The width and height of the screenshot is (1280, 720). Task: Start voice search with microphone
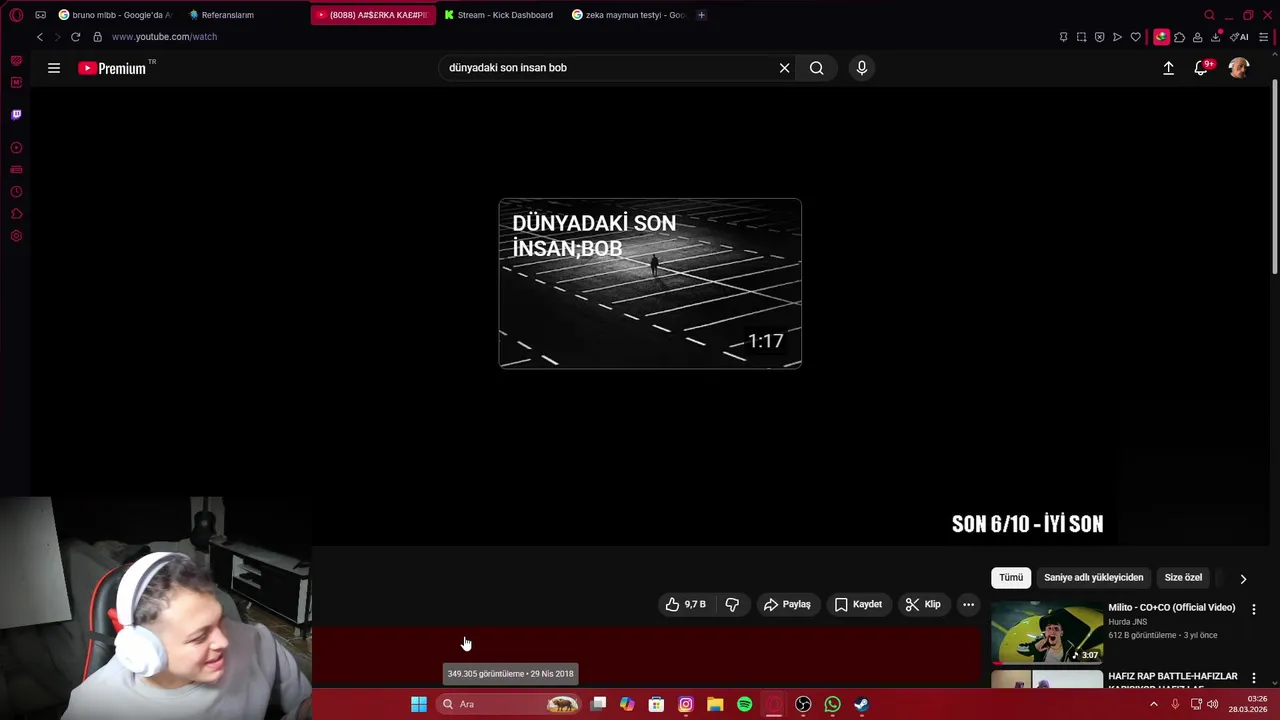click(862, 68)
